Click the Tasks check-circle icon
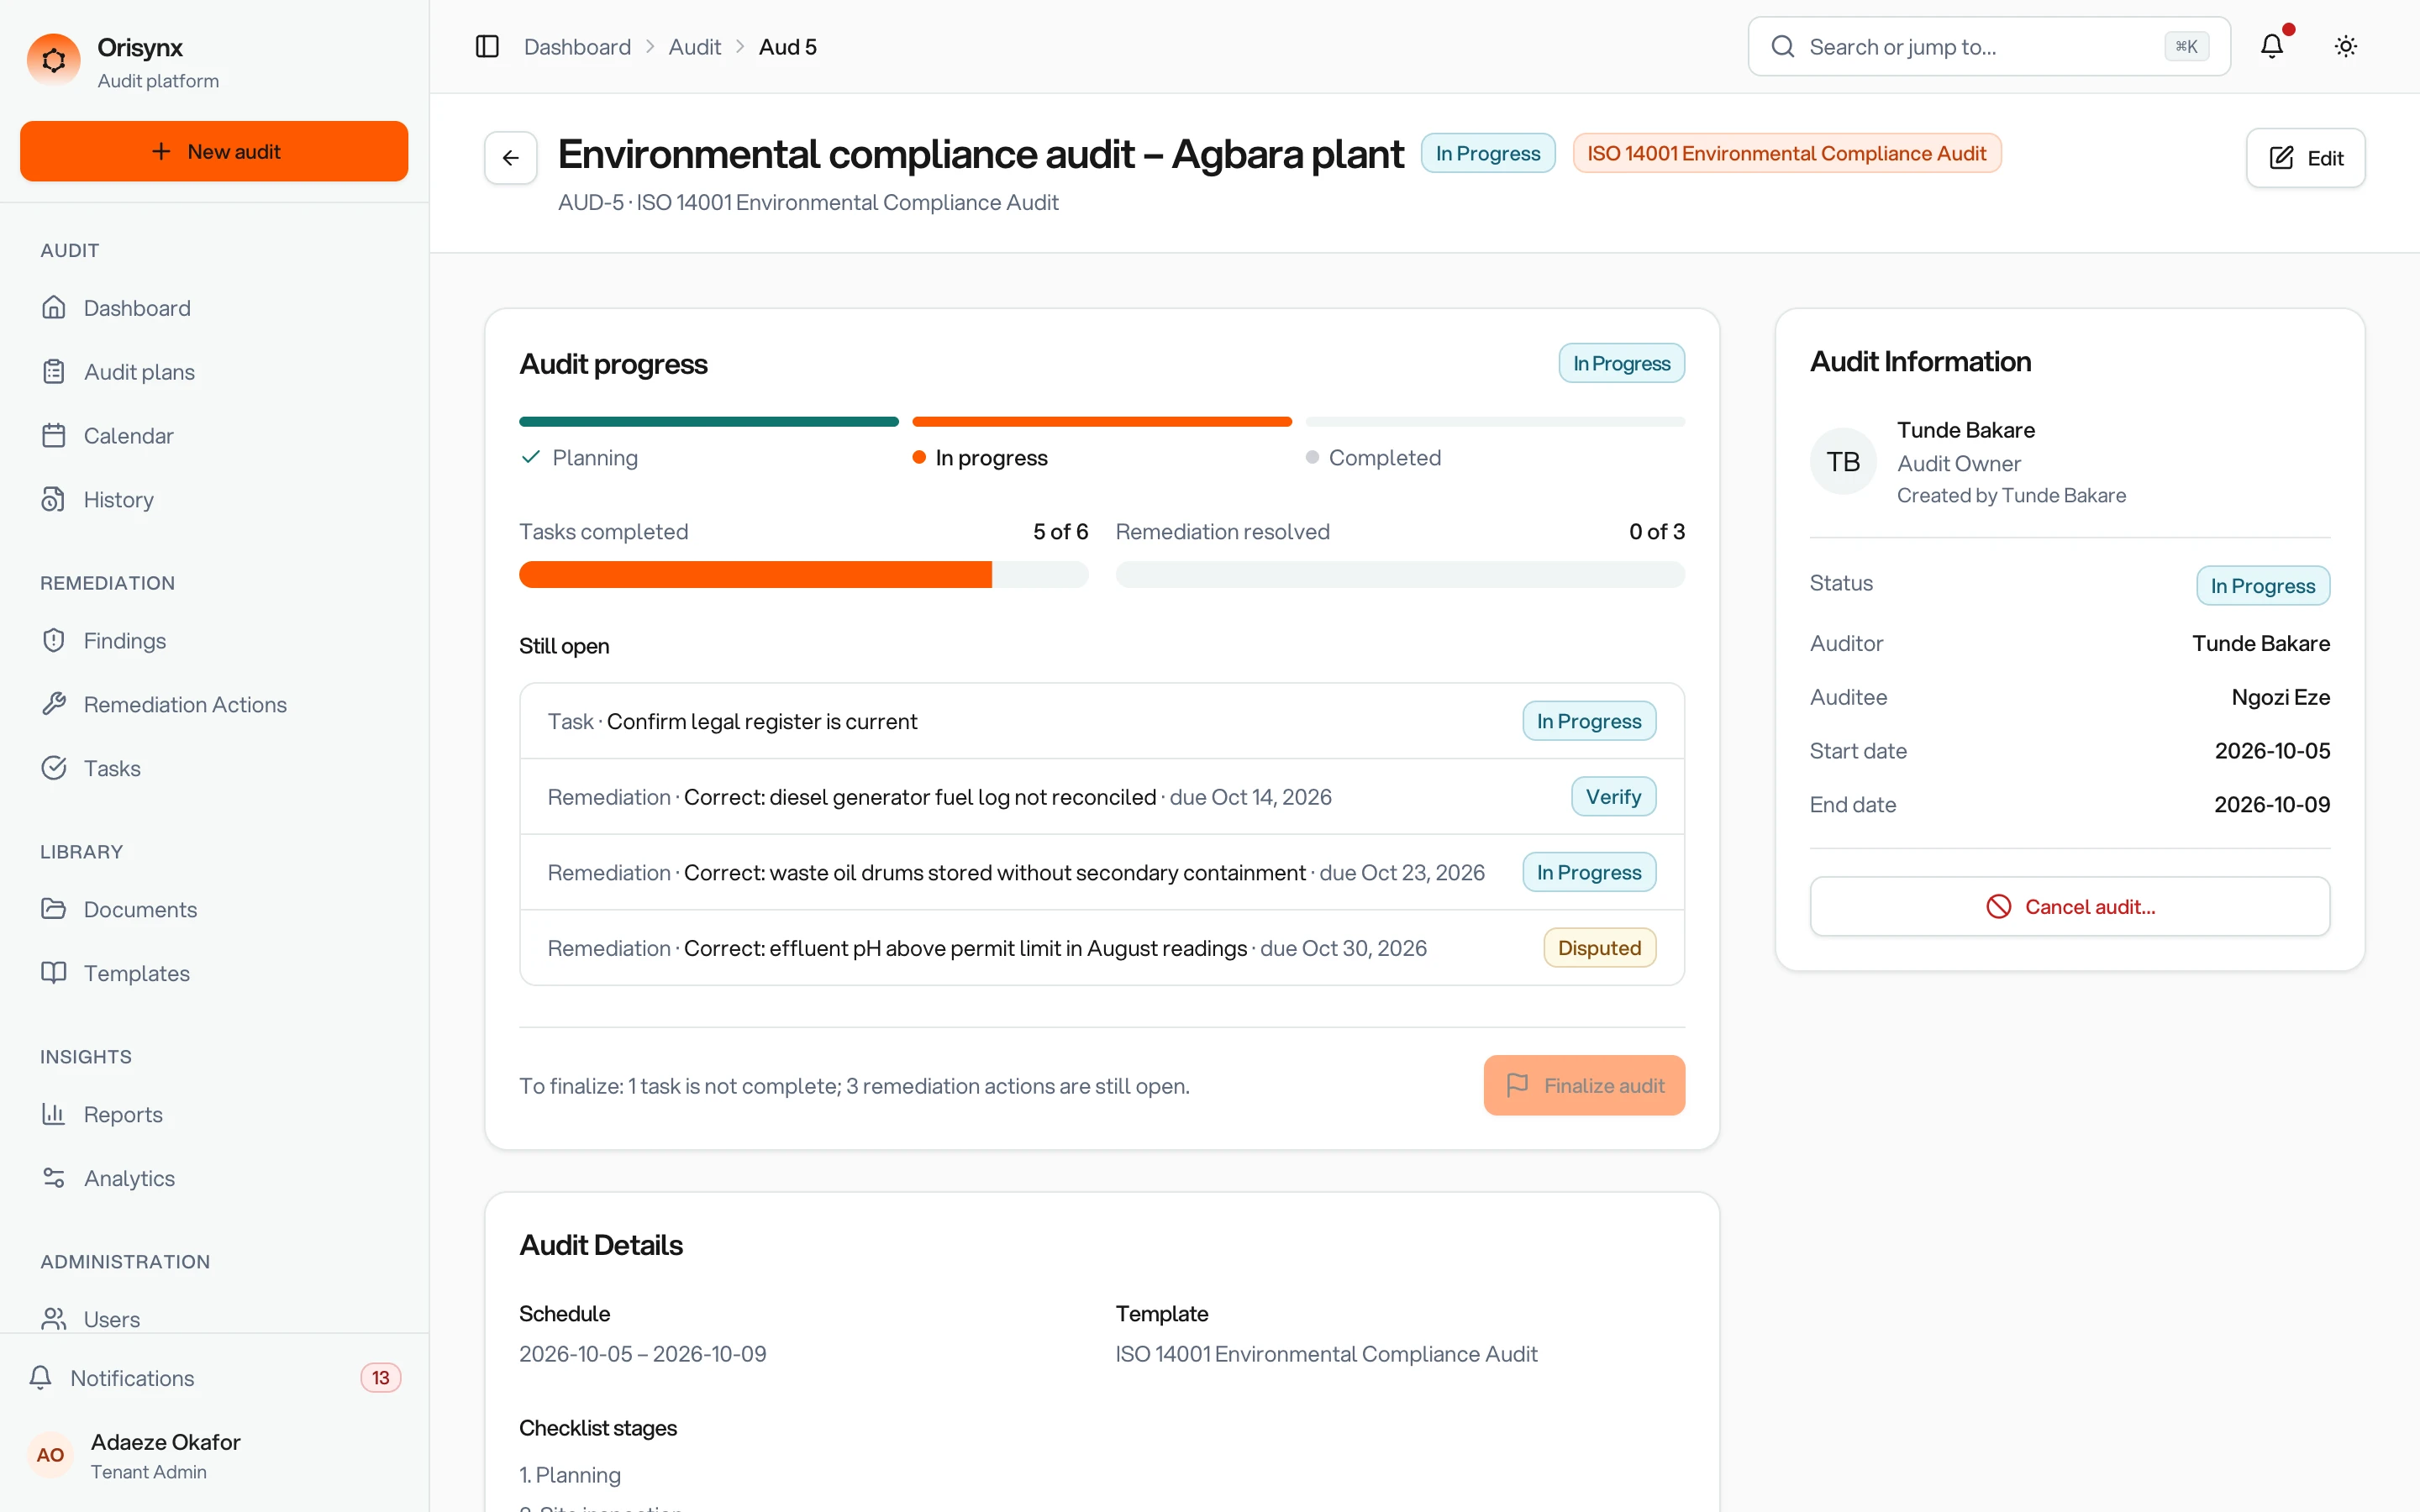The image size is (2420, 1512). [54, 769]
